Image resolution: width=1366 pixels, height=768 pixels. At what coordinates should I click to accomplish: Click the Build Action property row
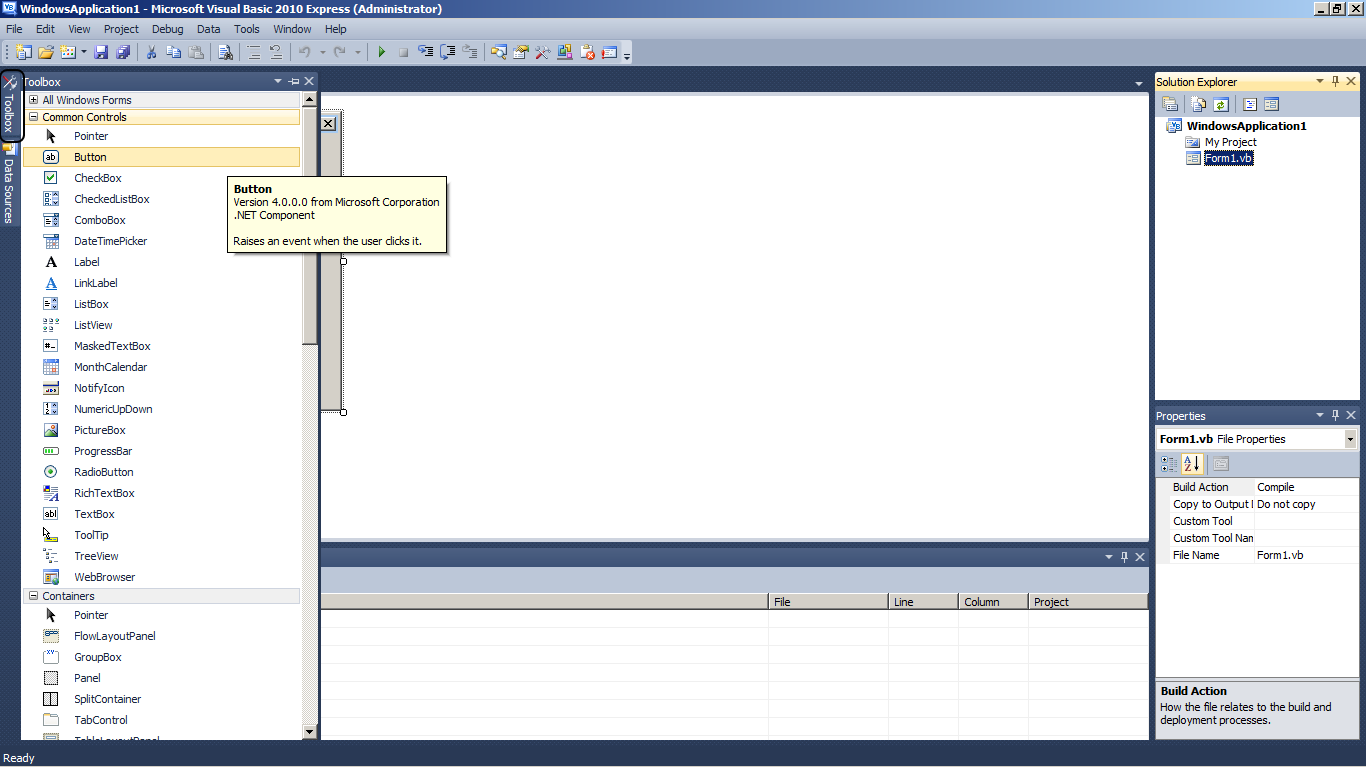coord(1257,487)
